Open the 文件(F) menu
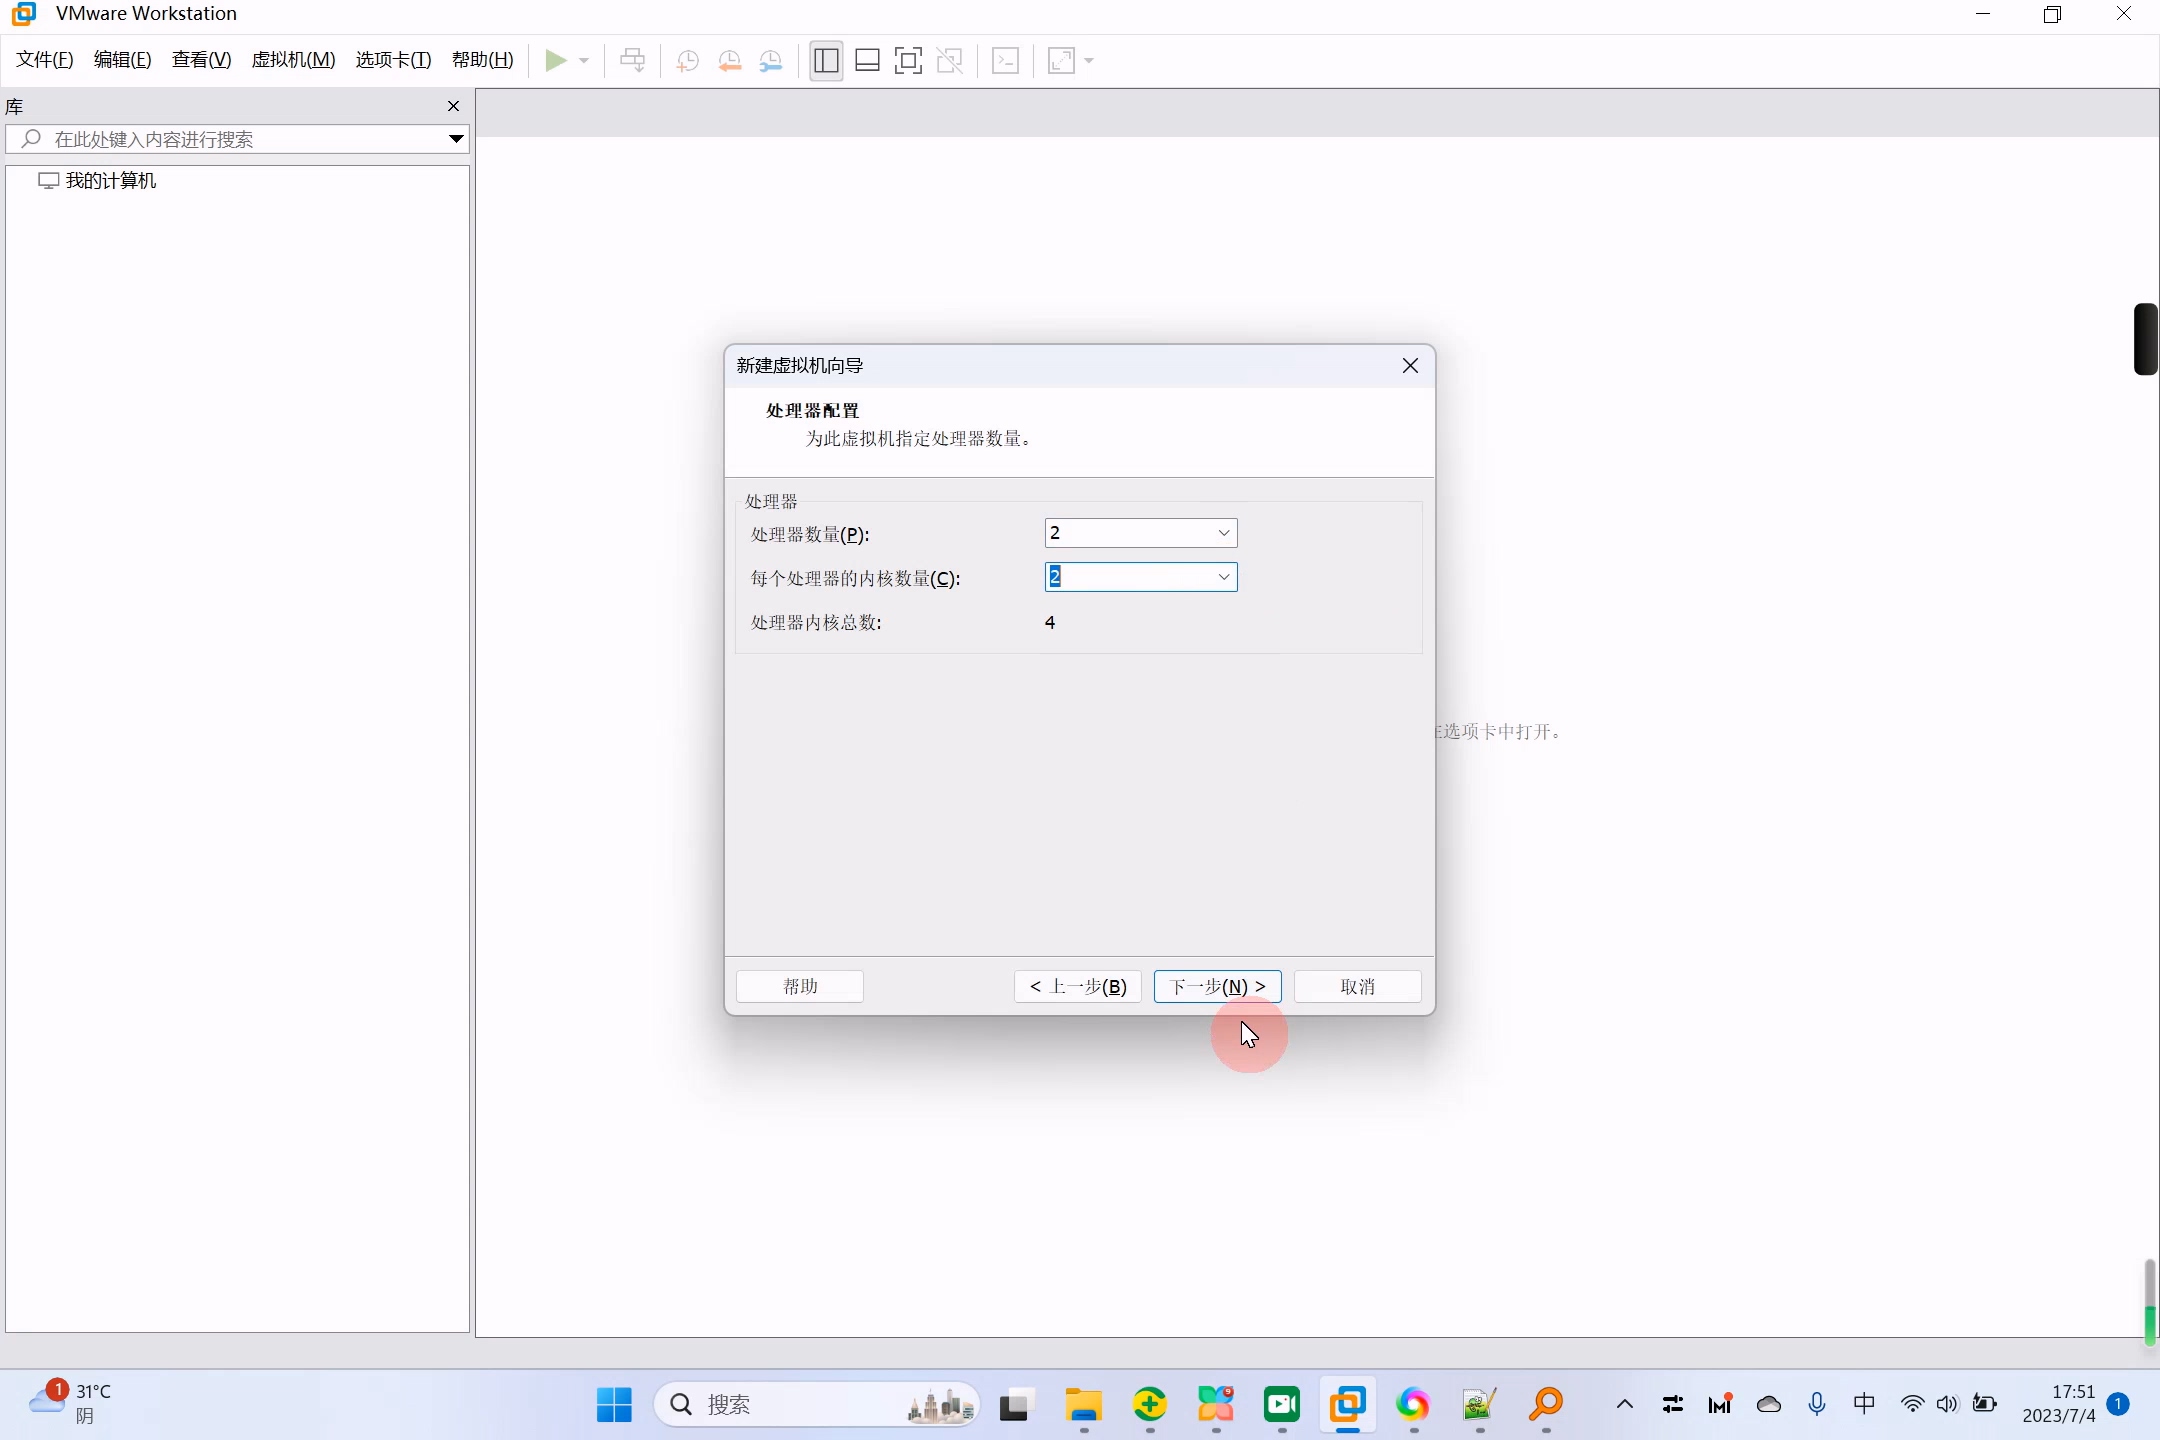 (x=45, y=60)
